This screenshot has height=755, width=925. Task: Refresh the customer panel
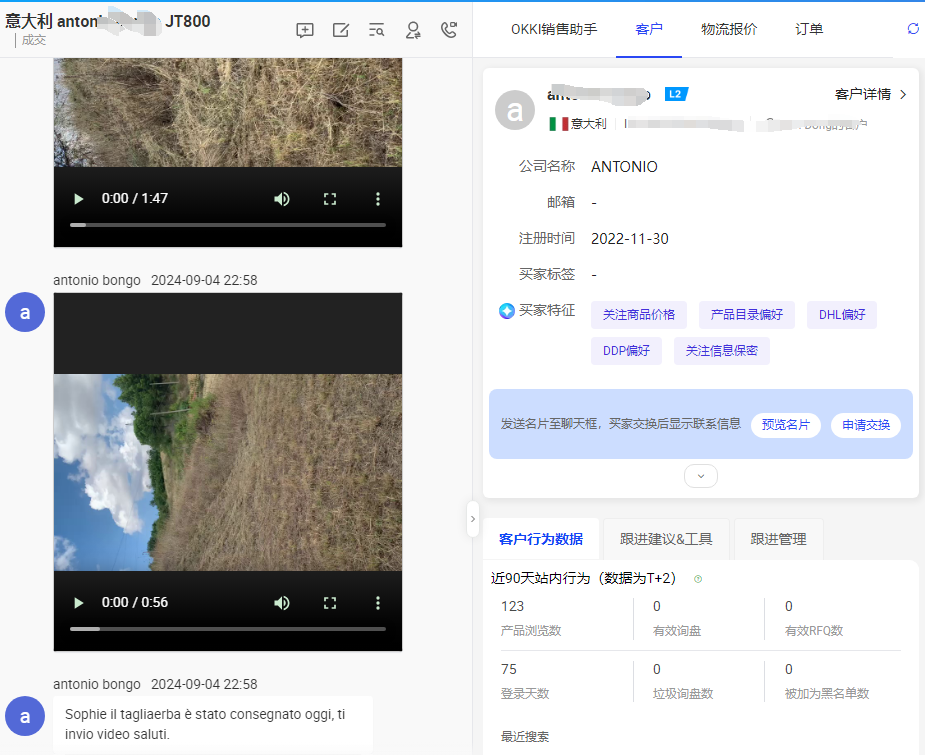click(913, 29)
